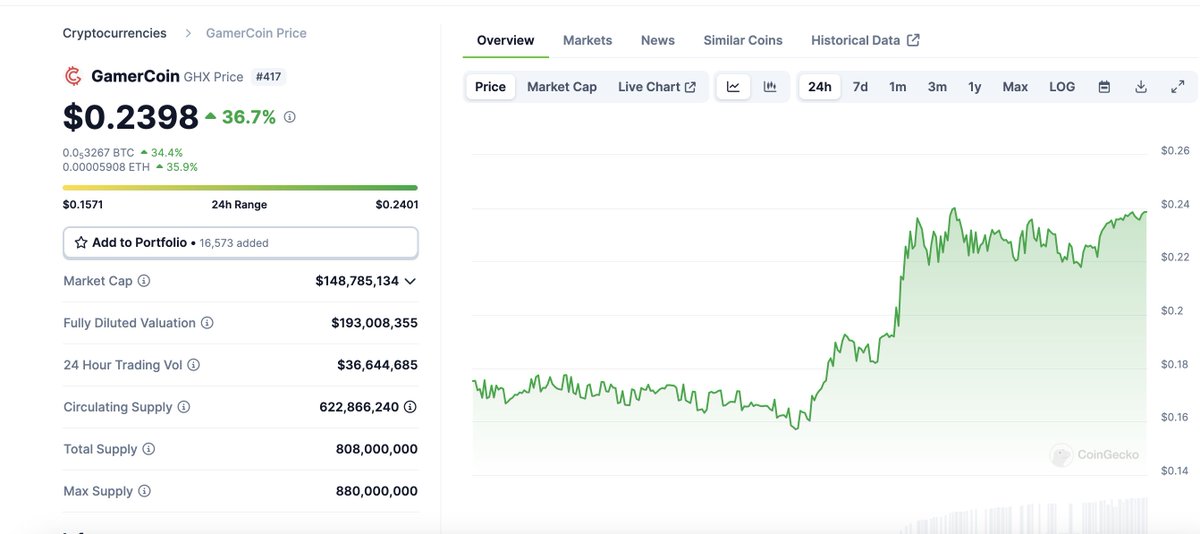This screenshot has width=1200, height=534.
Task: Click the $0.1571 range low value
Action: (83, 204)
